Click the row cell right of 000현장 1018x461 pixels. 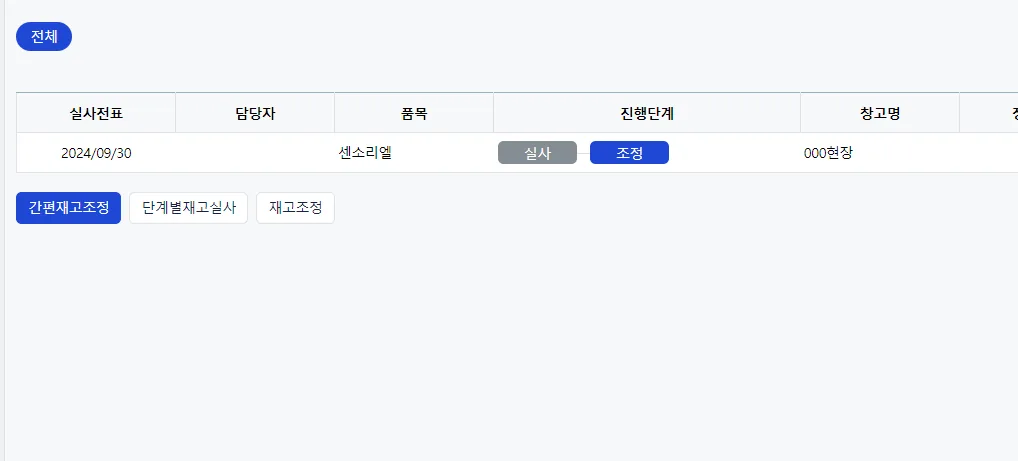pos(989,153)
